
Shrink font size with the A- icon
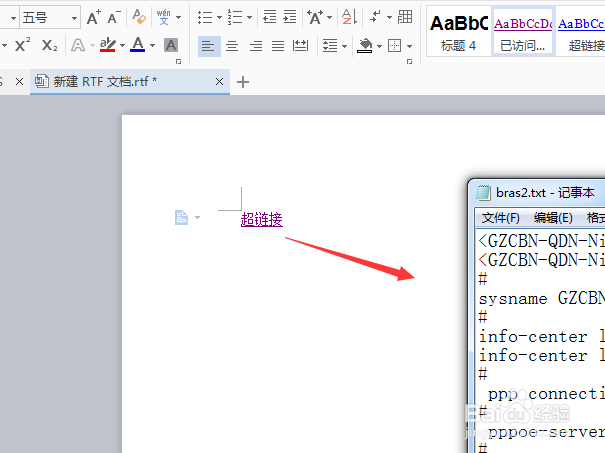pos(114,17)
